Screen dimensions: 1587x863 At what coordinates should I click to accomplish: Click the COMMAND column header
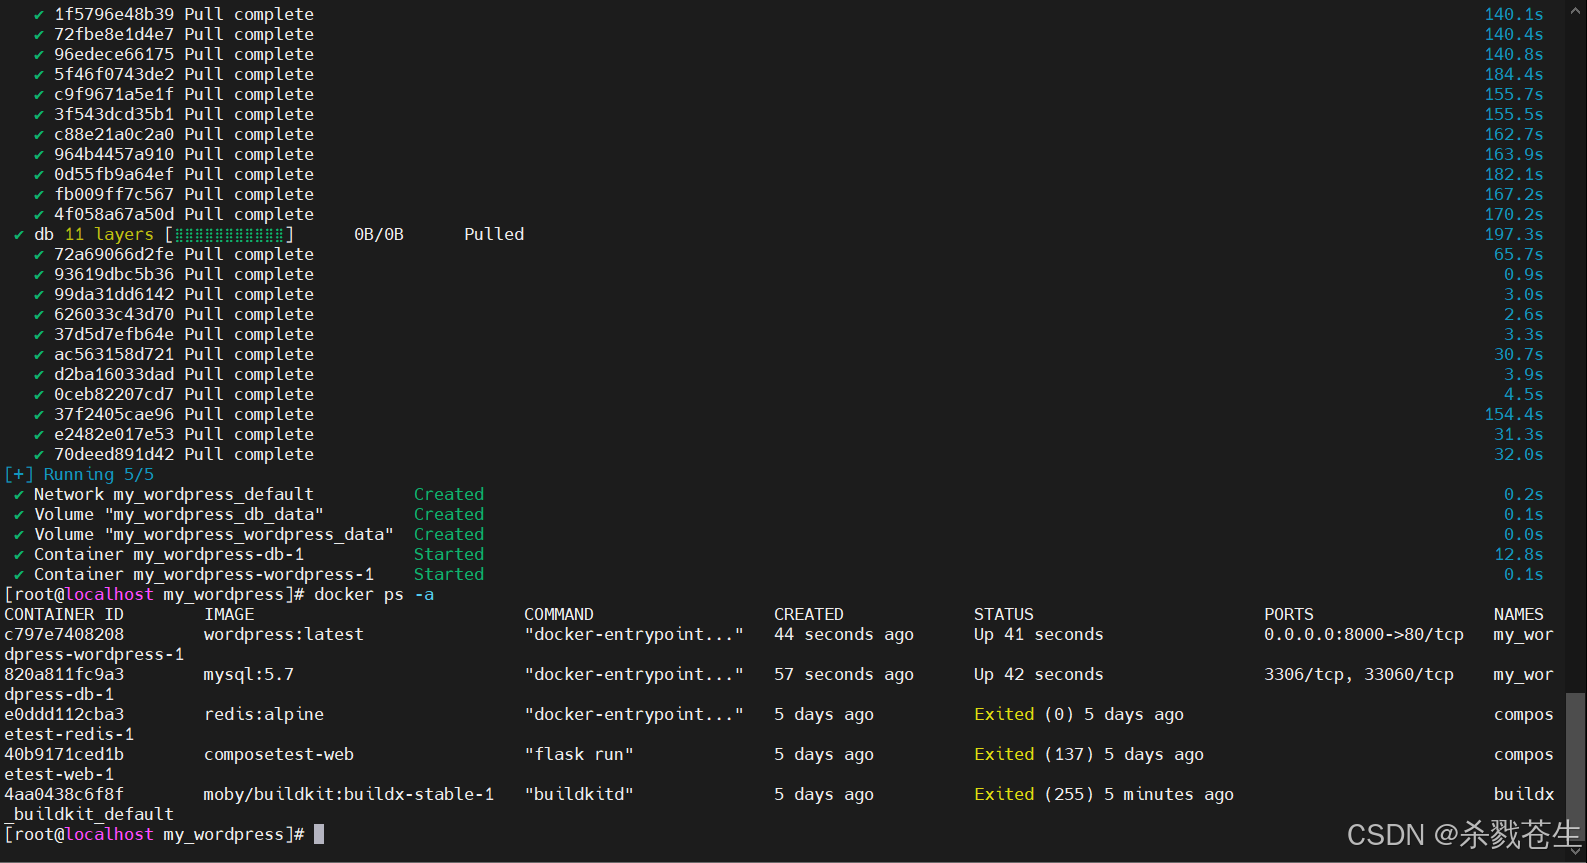(559, 614)
